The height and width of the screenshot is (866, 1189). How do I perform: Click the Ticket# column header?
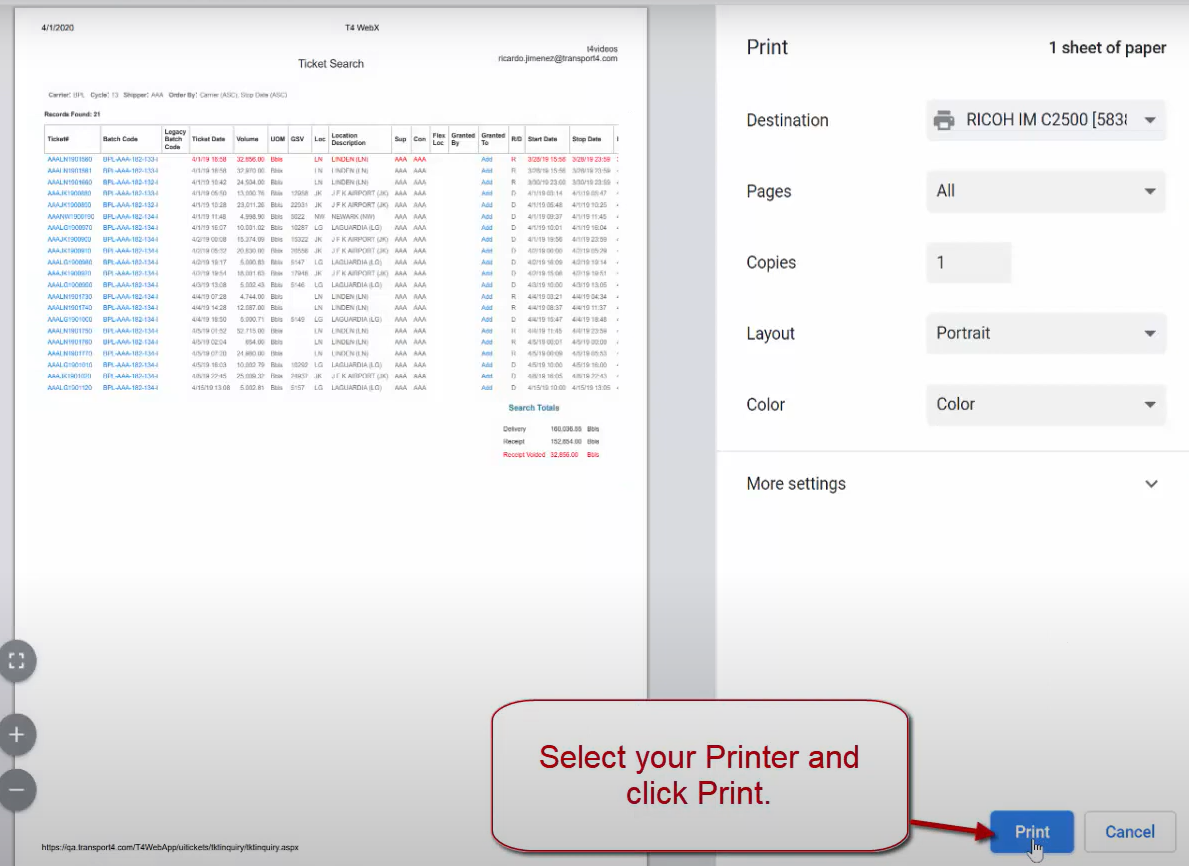[x=58, y=139]
